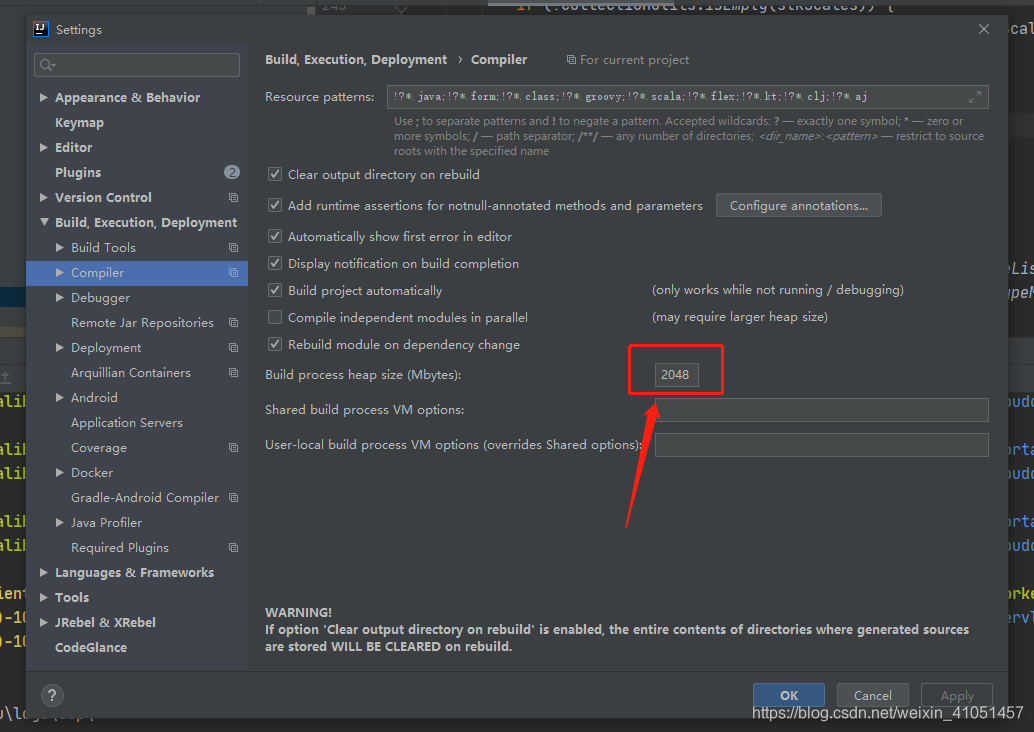Click project-level icon next to Required Plugins
This screenshot has width=1034, height=732.
pos(233,547)
